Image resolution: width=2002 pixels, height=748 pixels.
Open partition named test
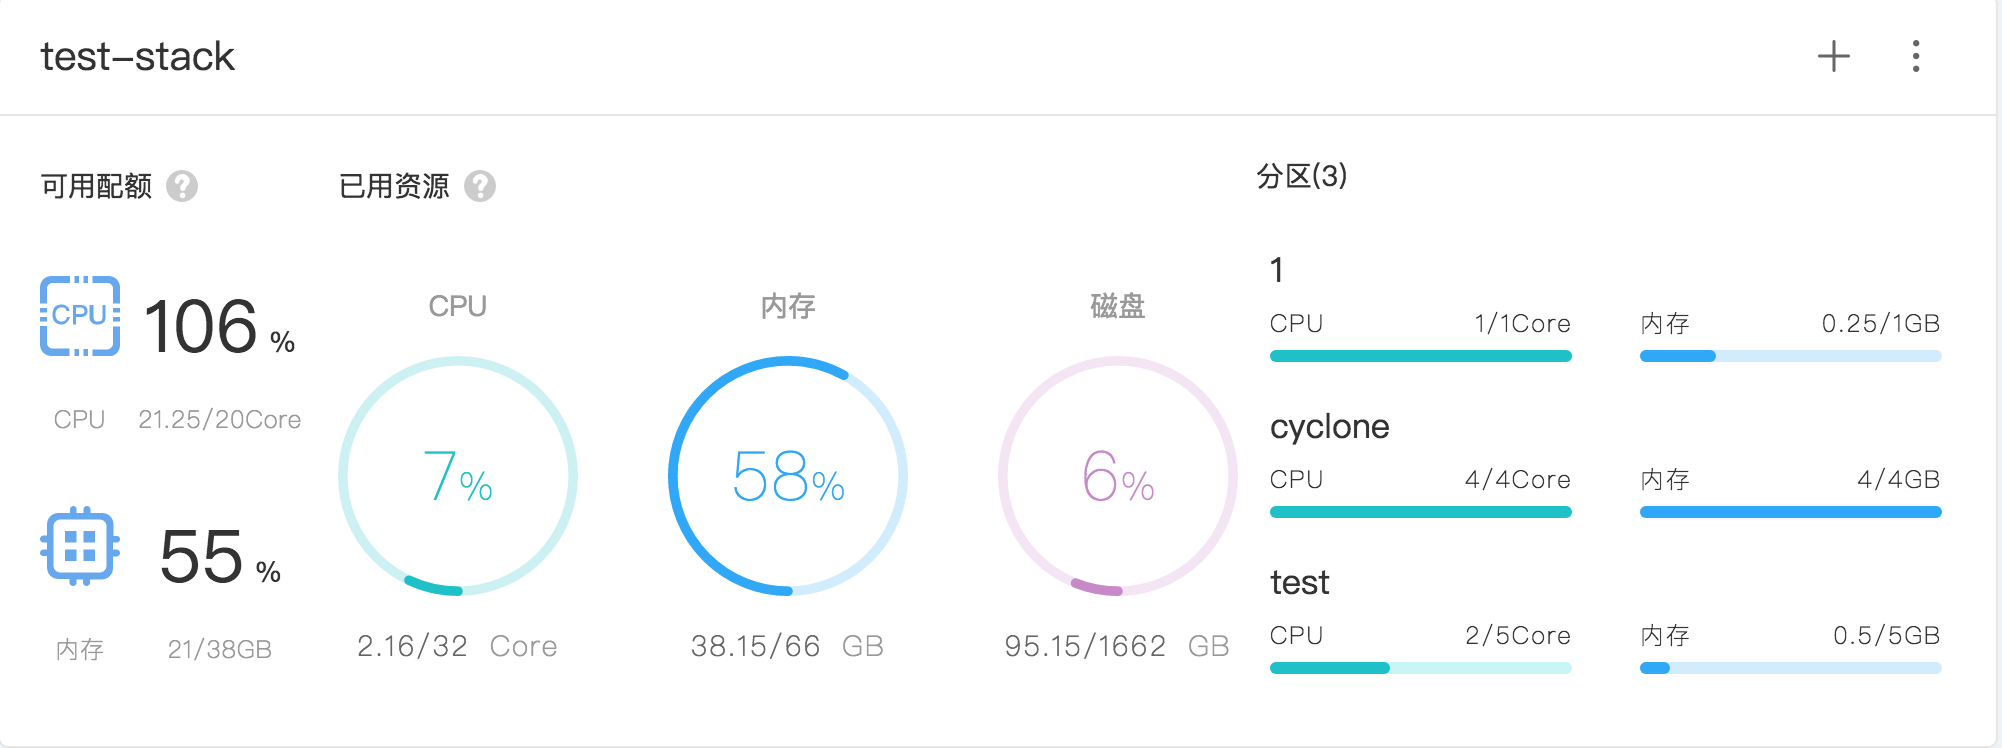click(x=1299, y=583)
